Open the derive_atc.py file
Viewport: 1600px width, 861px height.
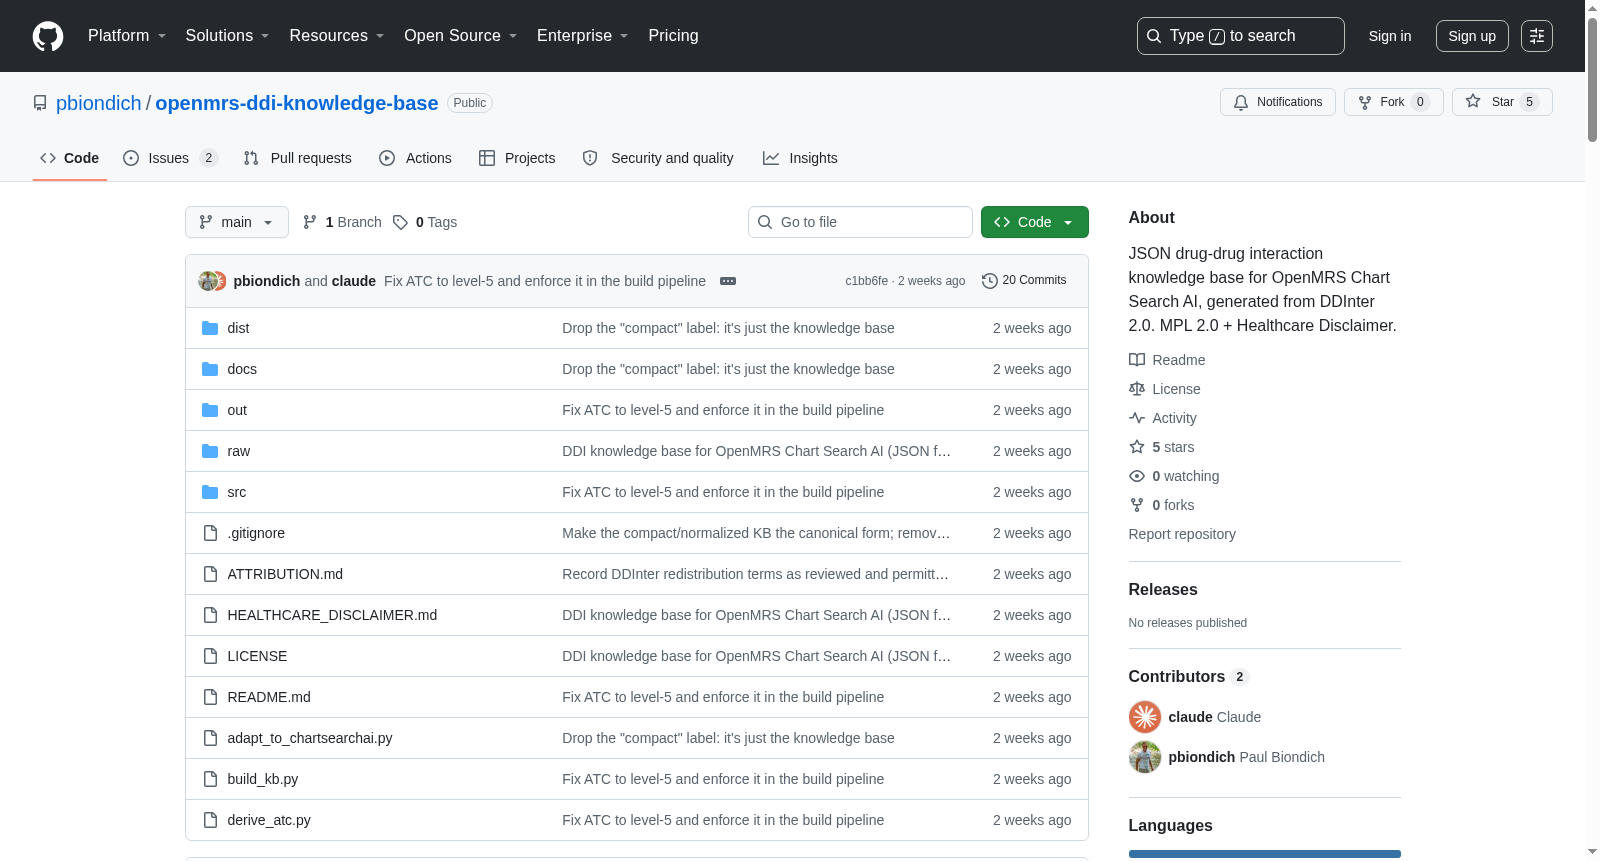click(x=269, y=820)
